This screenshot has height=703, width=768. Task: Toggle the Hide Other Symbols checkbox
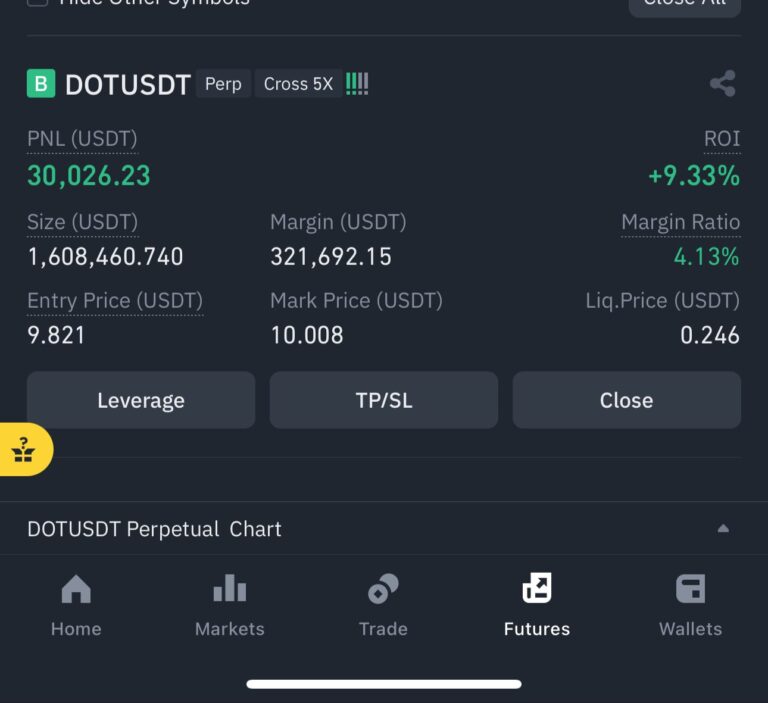(37, 2)
